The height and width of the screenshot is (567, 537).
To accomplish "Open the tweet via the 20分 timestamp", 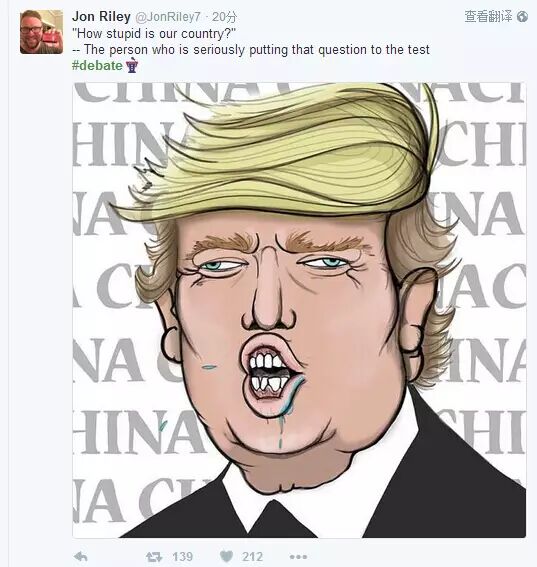I will pos(225,17).
